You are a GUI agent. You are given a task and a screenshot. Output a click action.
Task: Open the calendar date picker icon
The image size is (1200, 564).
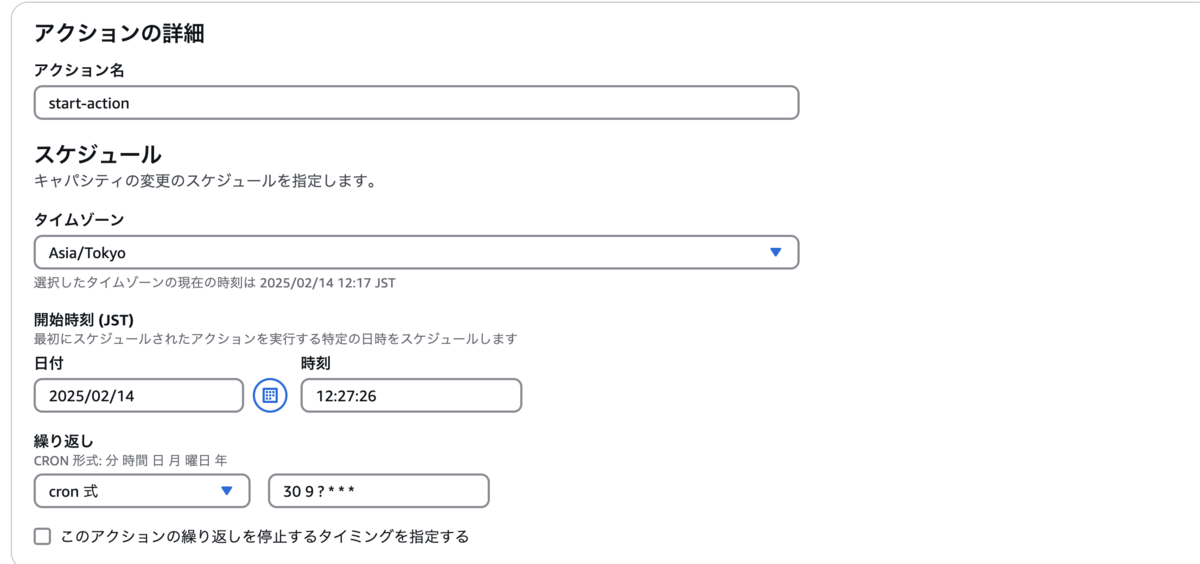(x=269, y=395)
